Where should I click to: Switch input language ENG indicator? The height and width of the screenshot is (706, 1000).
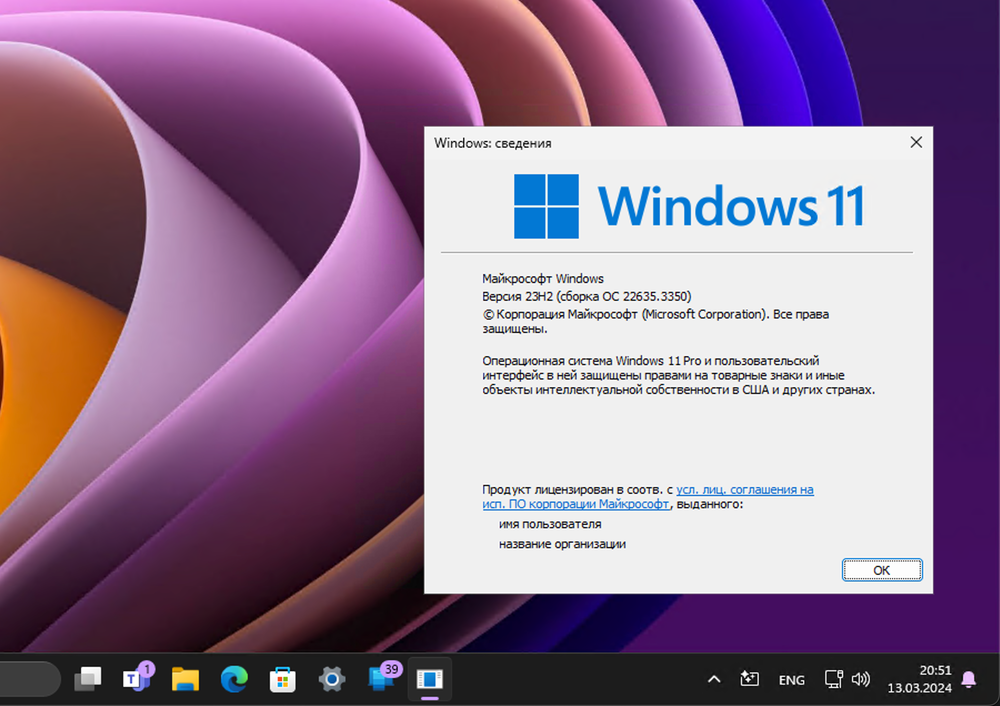click(791, 680)
